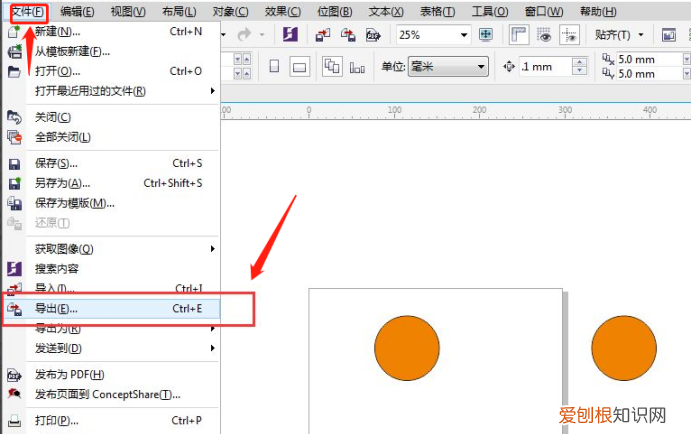
Task: Open the 编辑(E) menu in menu bar
Action: (x=77, y=11)
